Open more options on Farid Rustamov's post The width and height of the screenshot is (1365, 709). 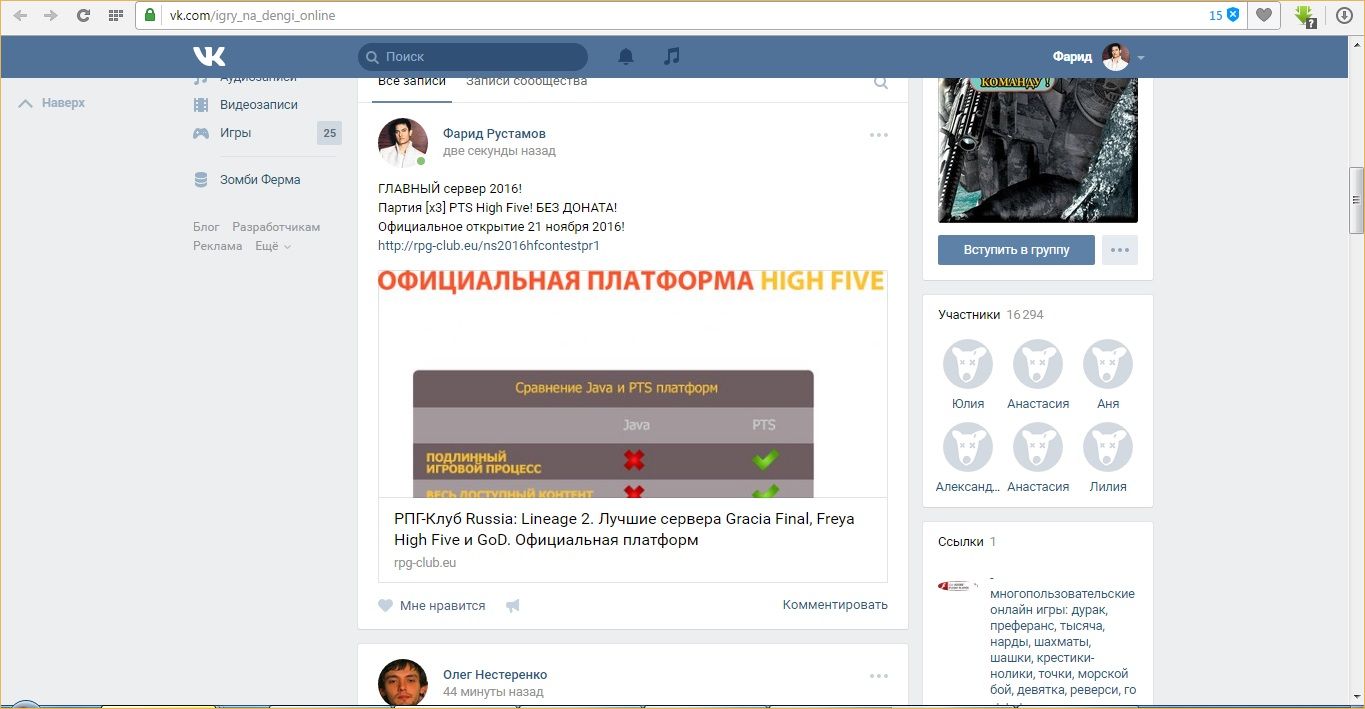[x=878, y=135]
